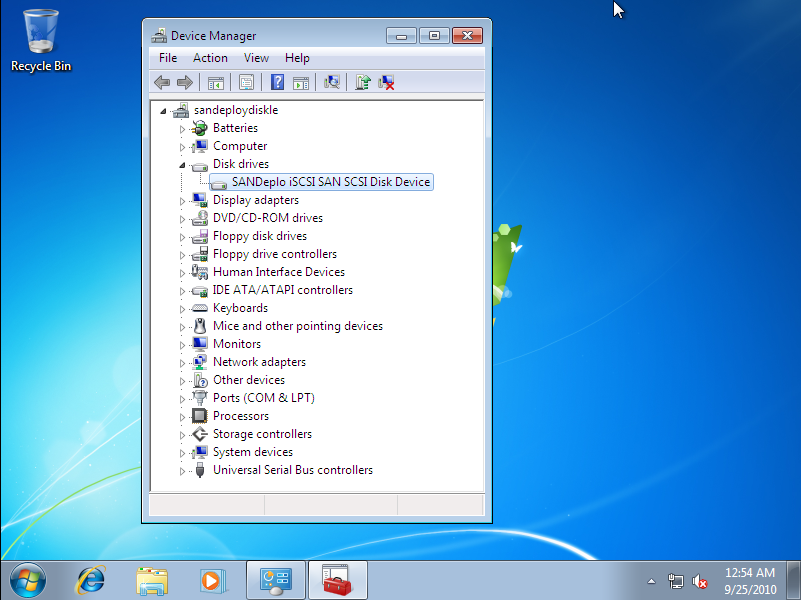Click the Properties toolbar icon
Image resolution: width=801 pixels, height=604 pixels.
click(246, 82)
